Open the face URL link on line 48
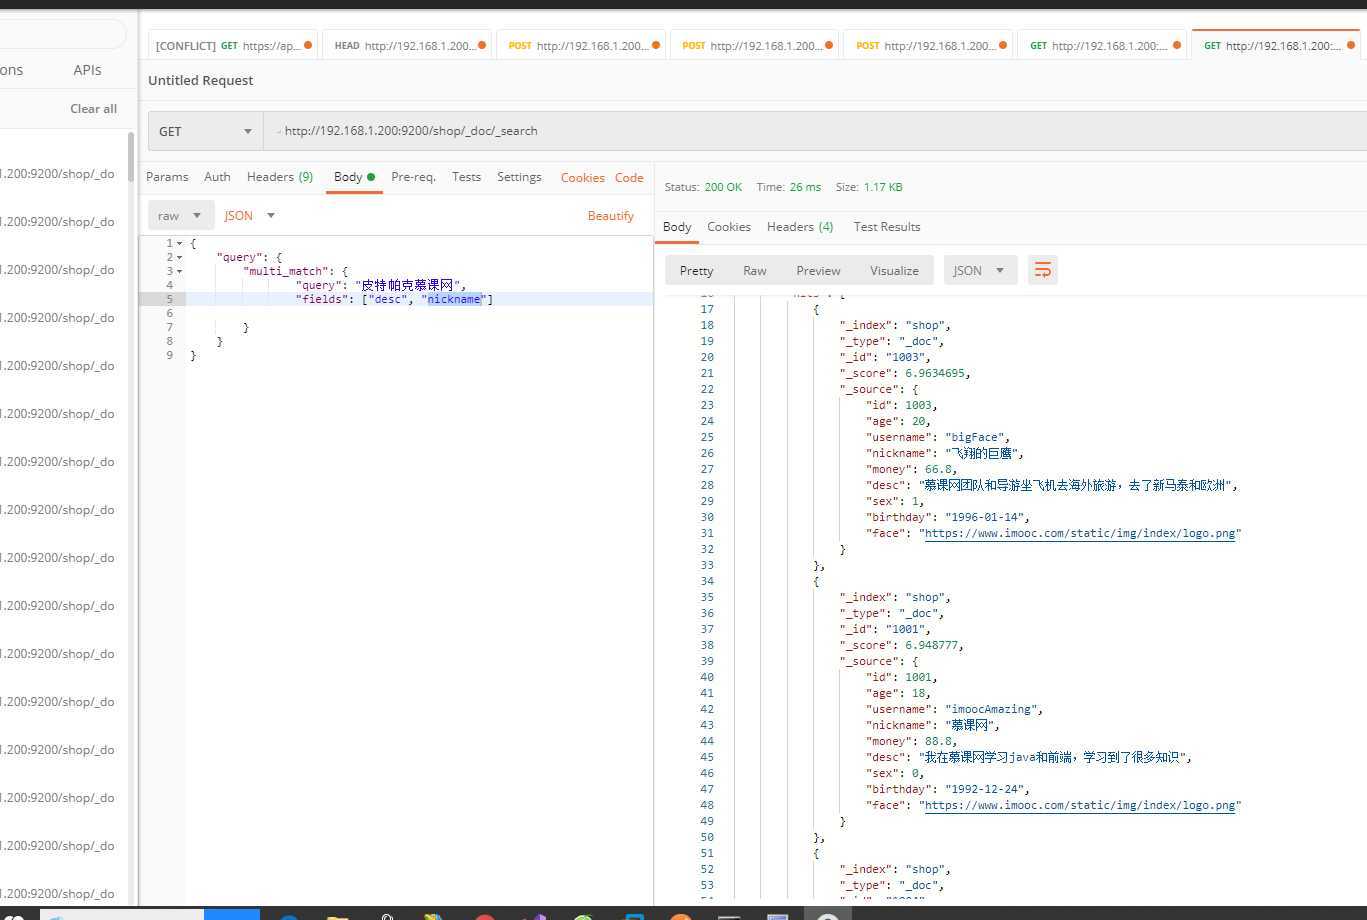The height and width of the screenshot is (920, 1367). [x=1080, y=805]
